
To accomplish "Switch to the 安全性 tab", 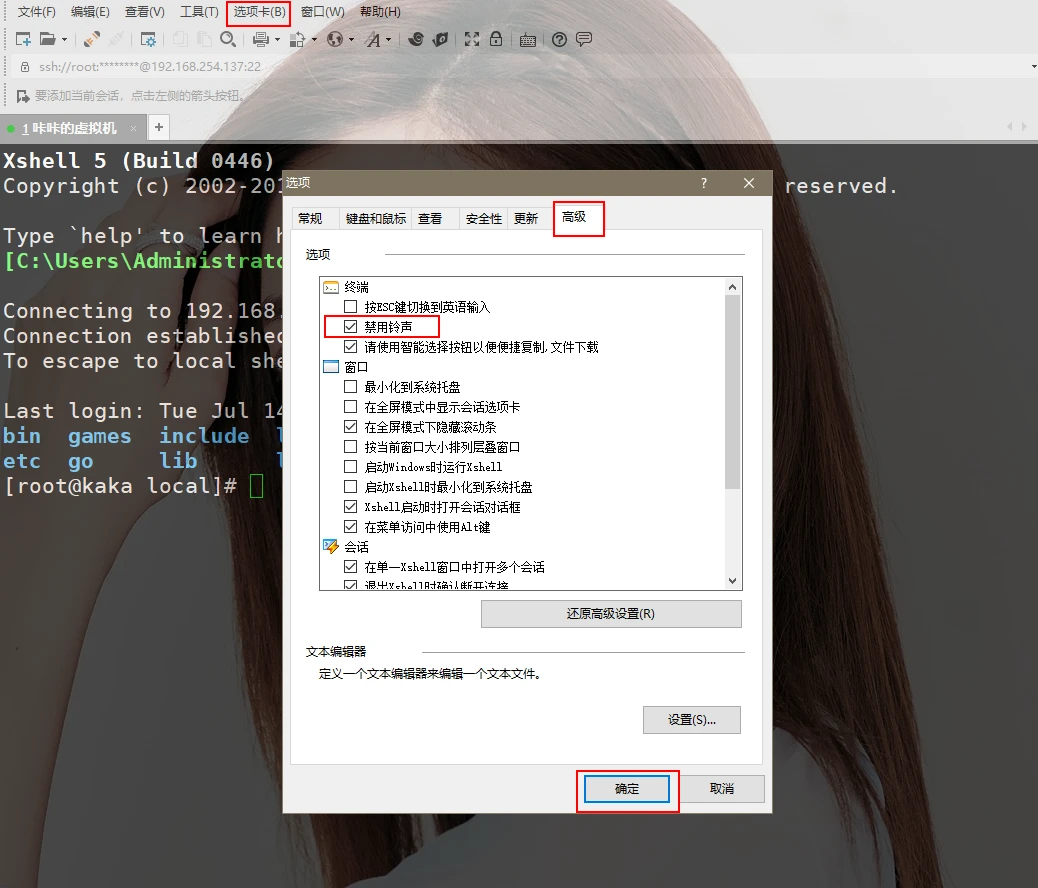I will click(483, 218).
